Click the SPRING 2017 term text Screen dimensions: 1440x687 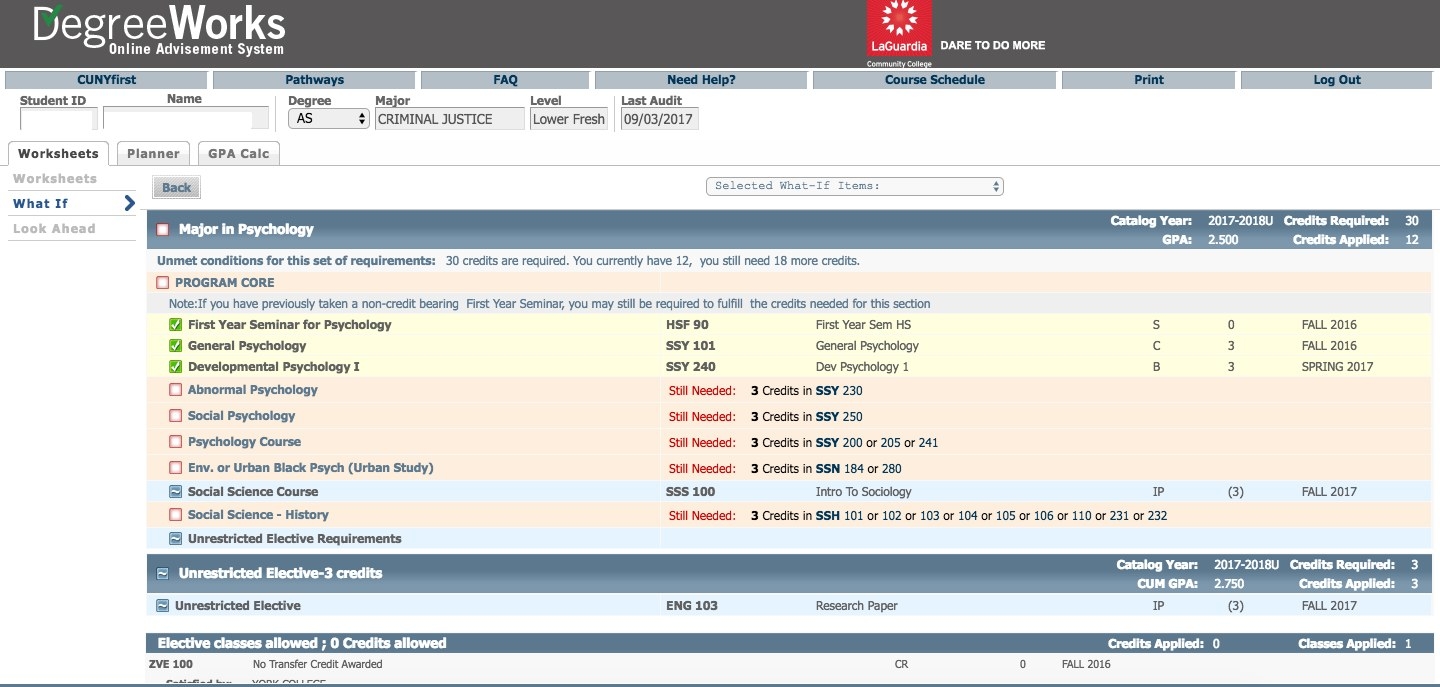(1338, 367)
